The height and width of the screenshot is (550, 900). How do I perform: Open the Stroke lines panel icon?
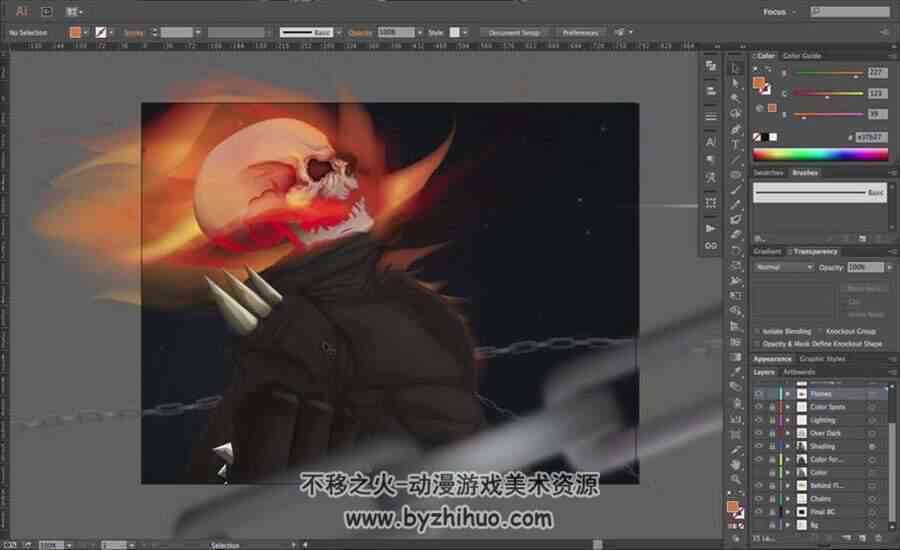(x=711, y=117)
